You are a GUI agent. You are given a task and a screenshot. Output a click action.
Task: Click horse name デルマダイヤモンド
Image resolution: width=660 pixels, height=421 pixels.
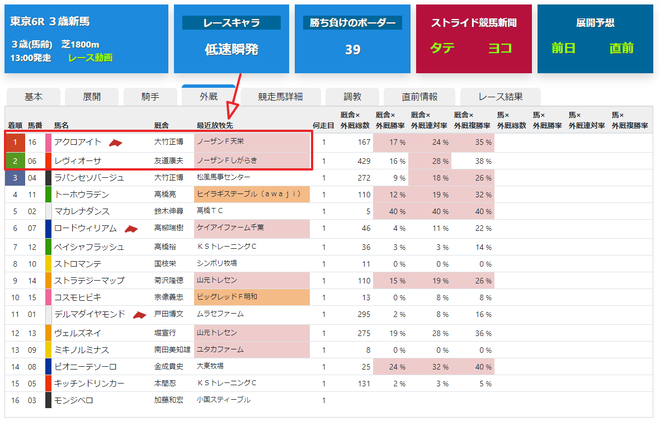click(90, 314)
